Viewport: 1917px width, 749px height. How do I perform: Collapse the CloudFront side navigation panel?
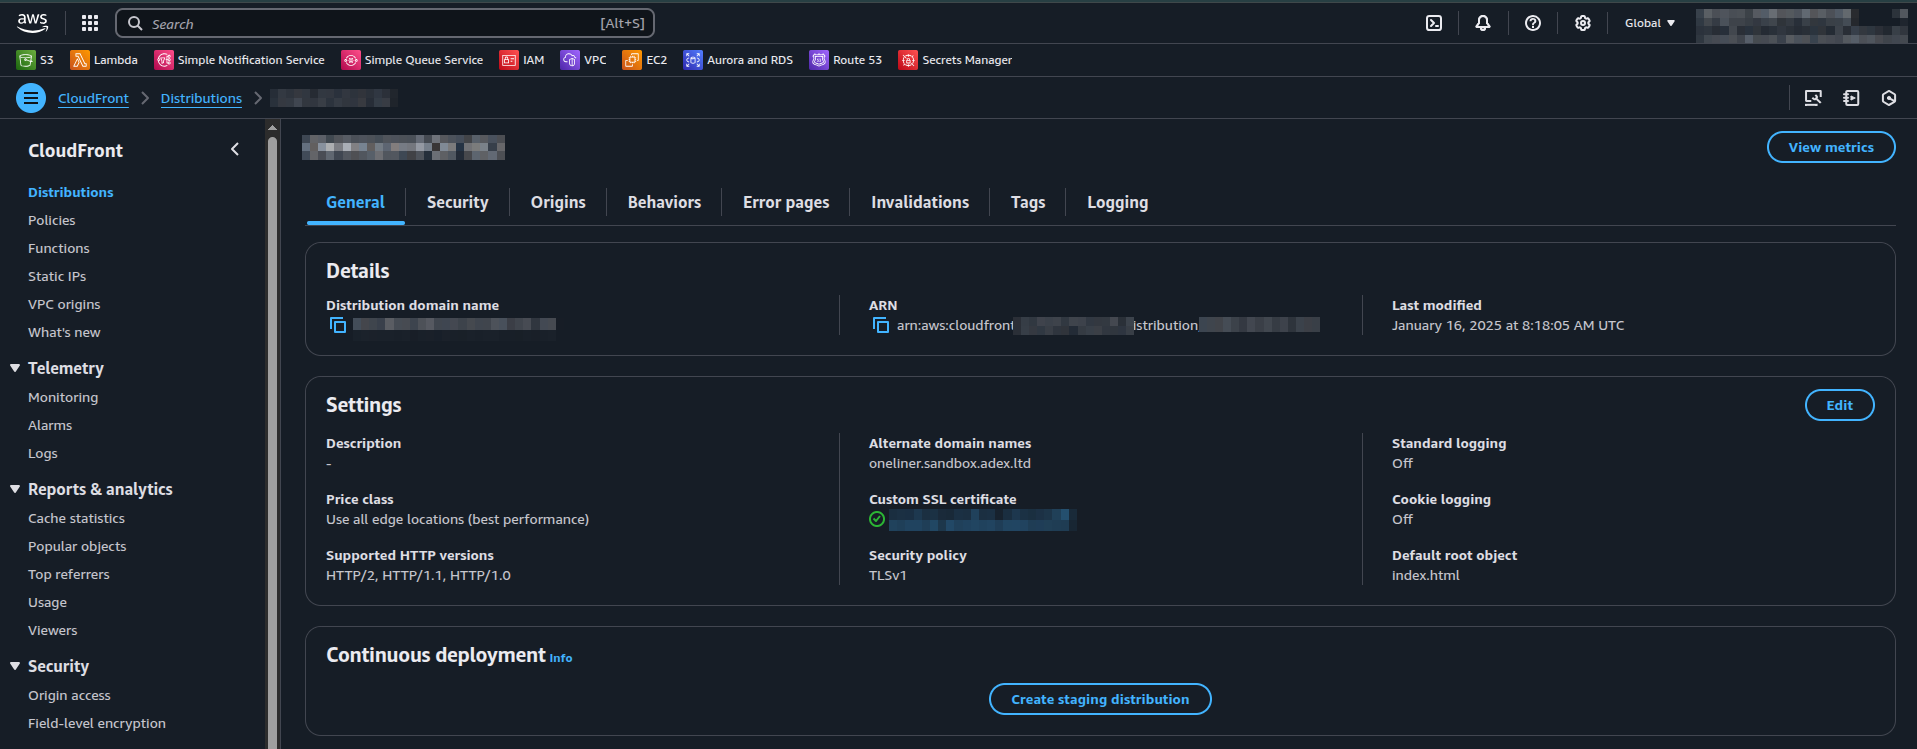click(x=235, y=150)
